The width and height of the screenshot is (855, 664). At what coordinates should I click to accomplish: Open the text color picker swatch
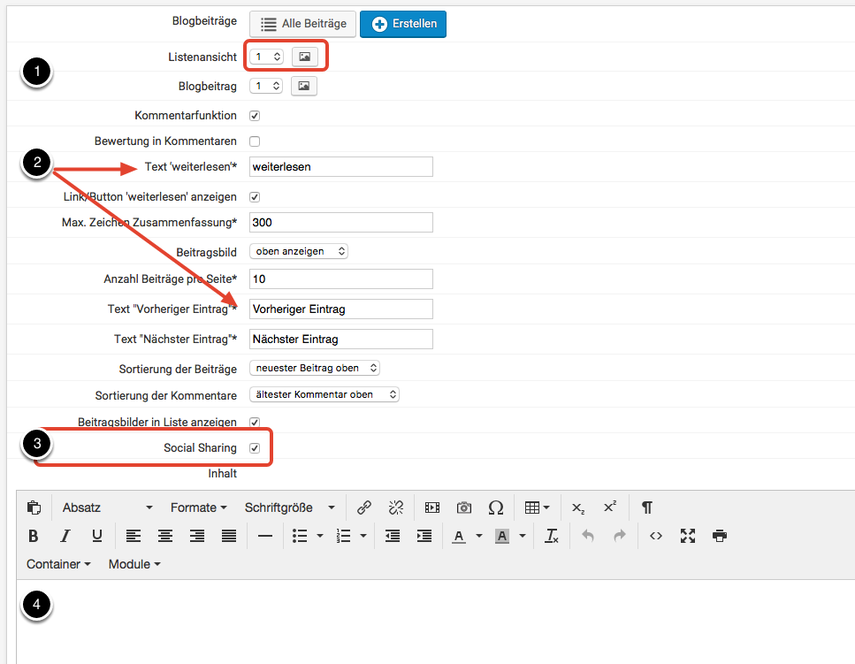coord(458,536)
